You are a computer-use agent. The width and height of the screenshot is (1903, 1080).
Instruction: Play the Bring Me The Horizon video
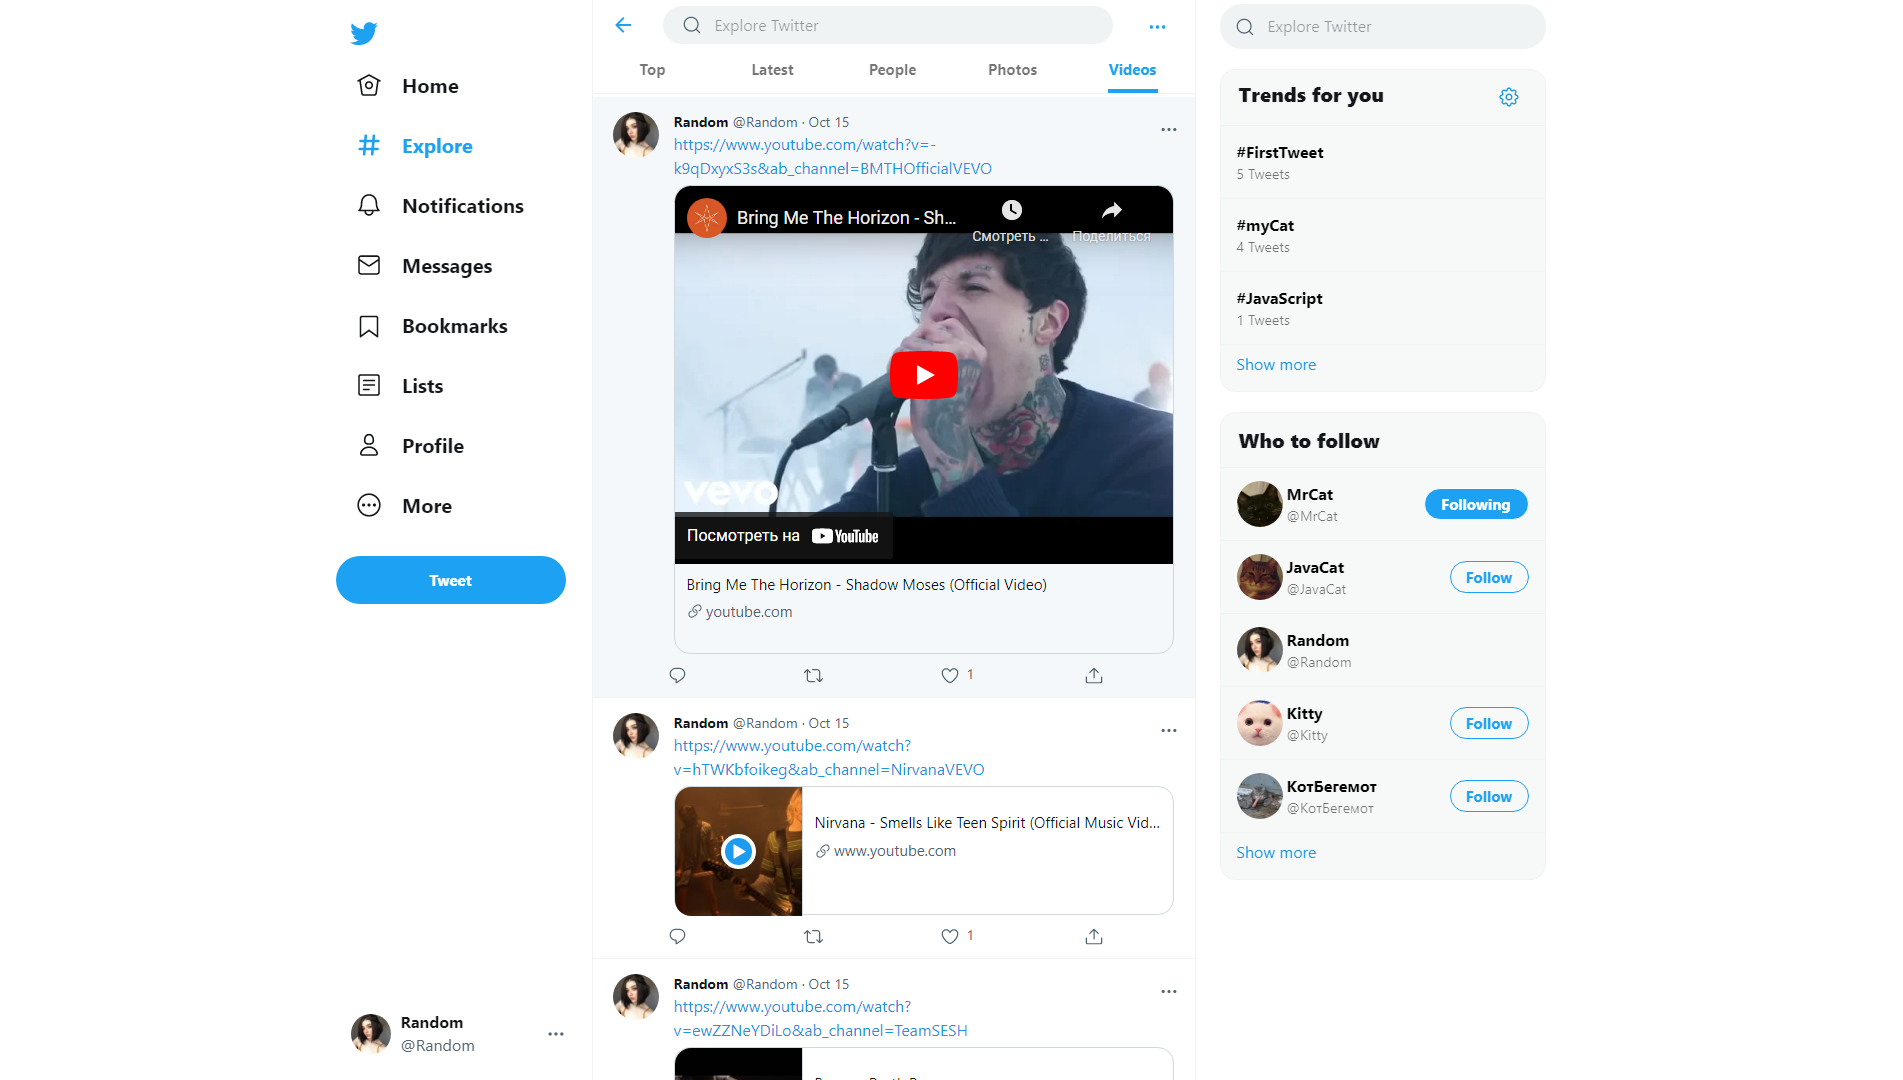pos(923,375)
